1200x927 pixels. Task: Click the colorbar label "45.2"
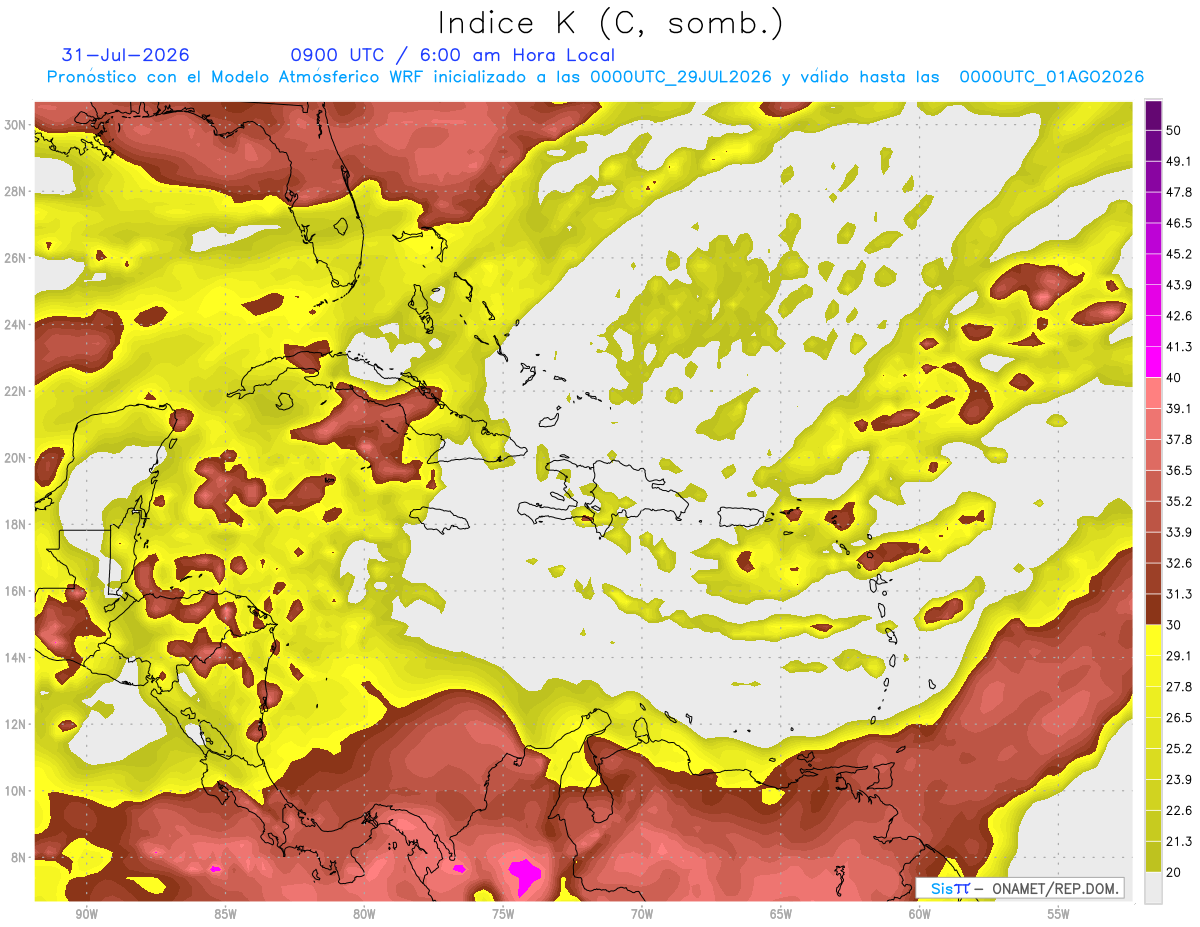tap(1179, 254)
